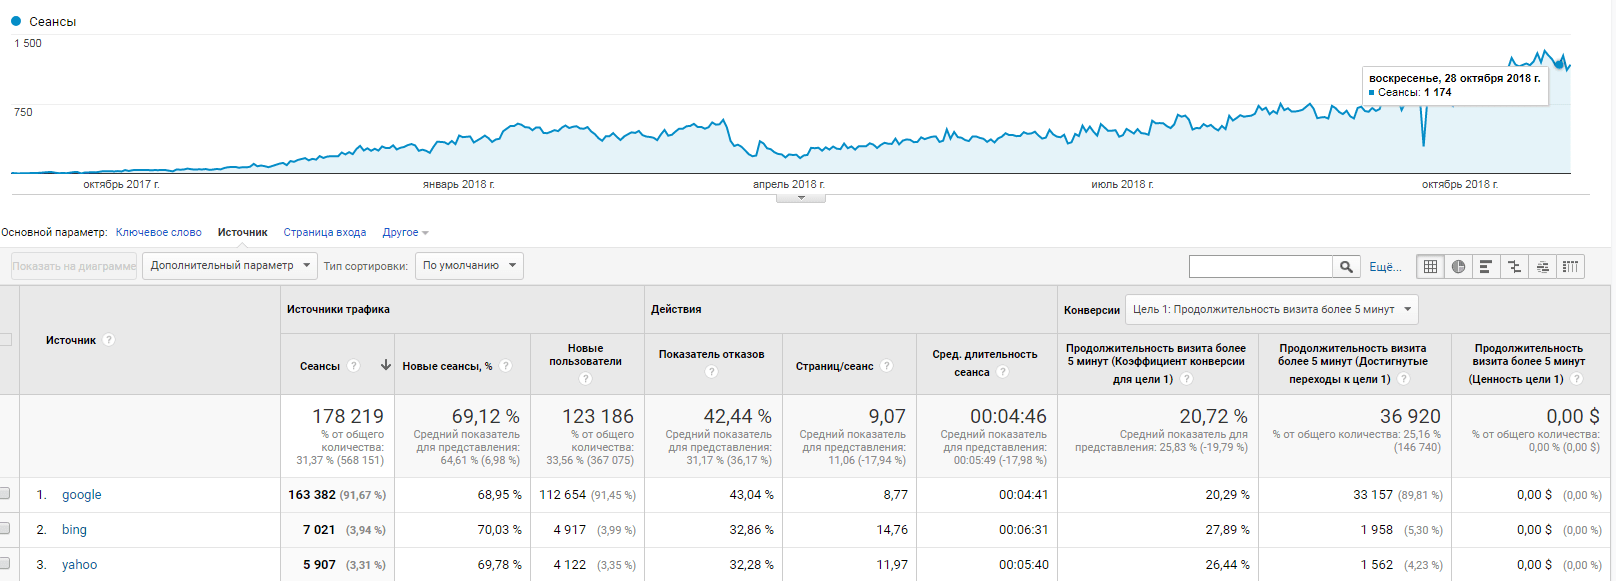Image resolution: width=1616 pixels, height=581 pixels.
Task: Click google sessions value 163 382
Action: pyautogui.click(x=312, y=494)
